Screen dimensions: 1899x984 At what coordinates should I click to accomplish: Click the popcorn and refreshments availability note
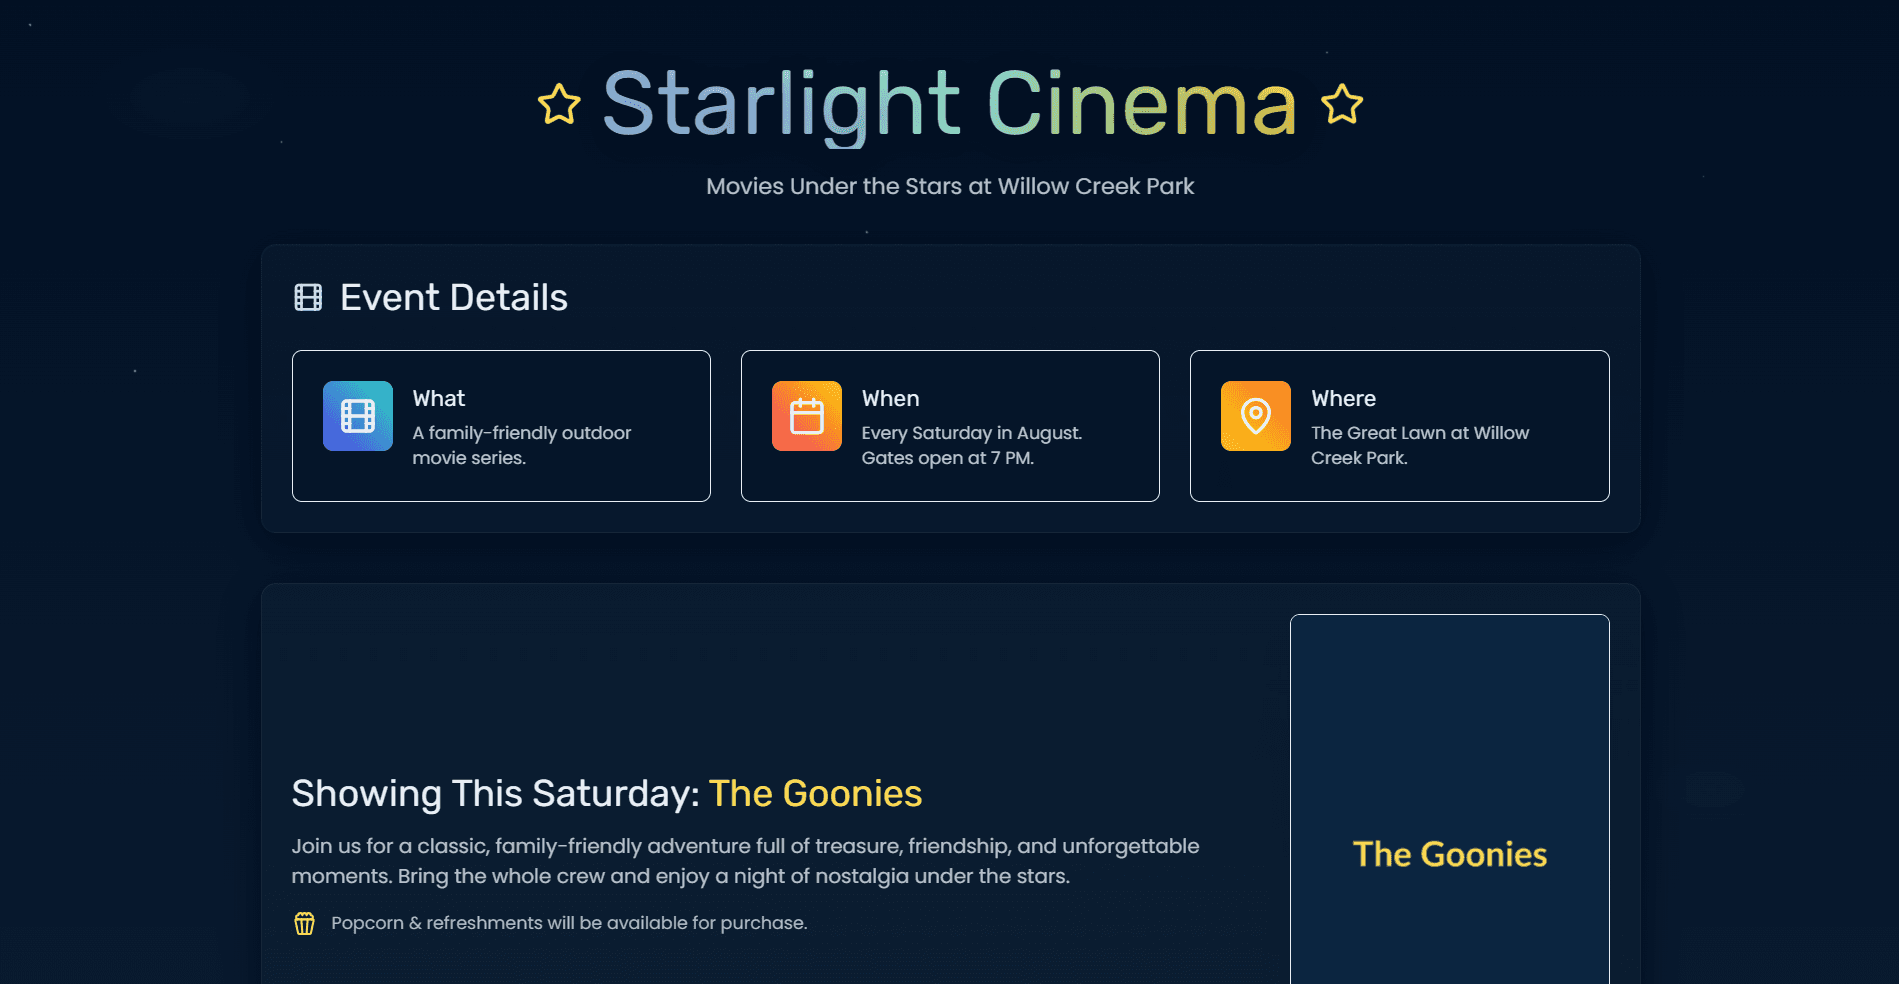click(569, 923)
